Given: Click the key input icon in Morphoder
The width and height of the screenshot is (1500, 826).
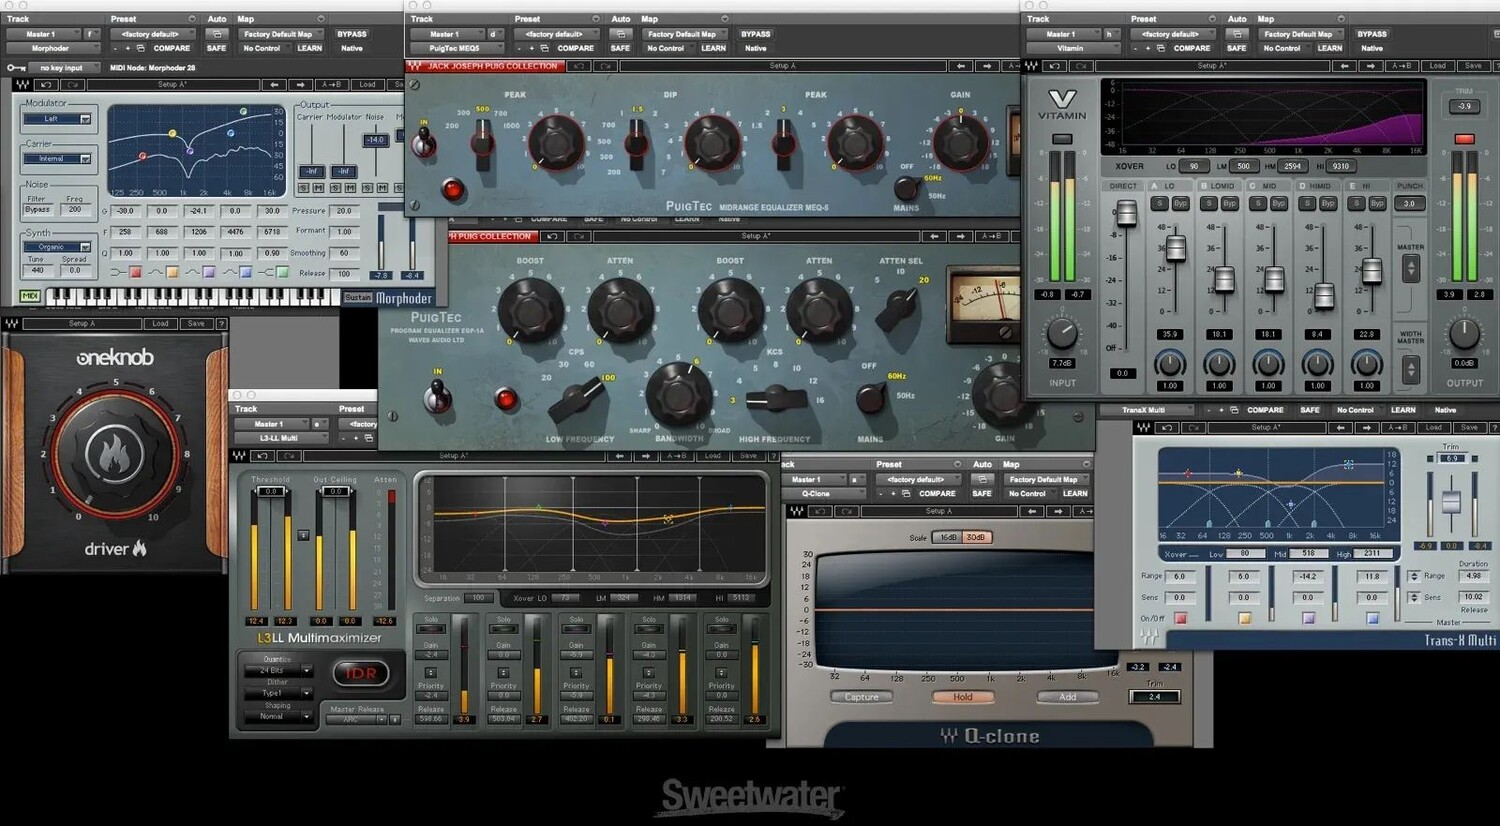Looking at the screenshot, I should pos(16,68).
